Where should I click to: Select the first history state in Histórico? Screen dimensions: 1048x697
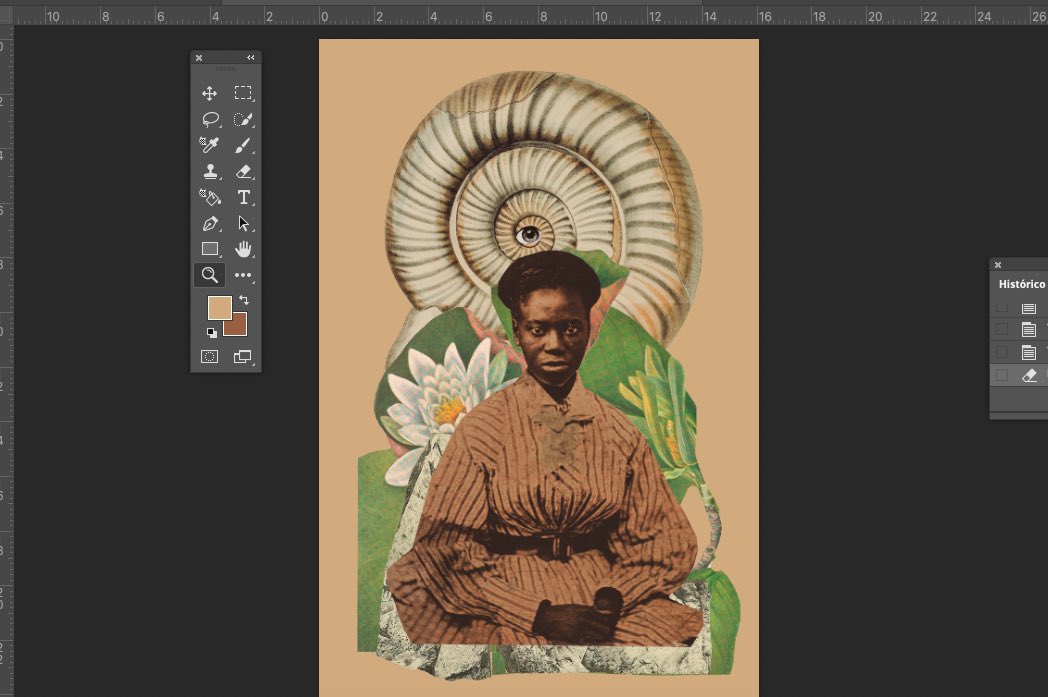pos(1029,308)
